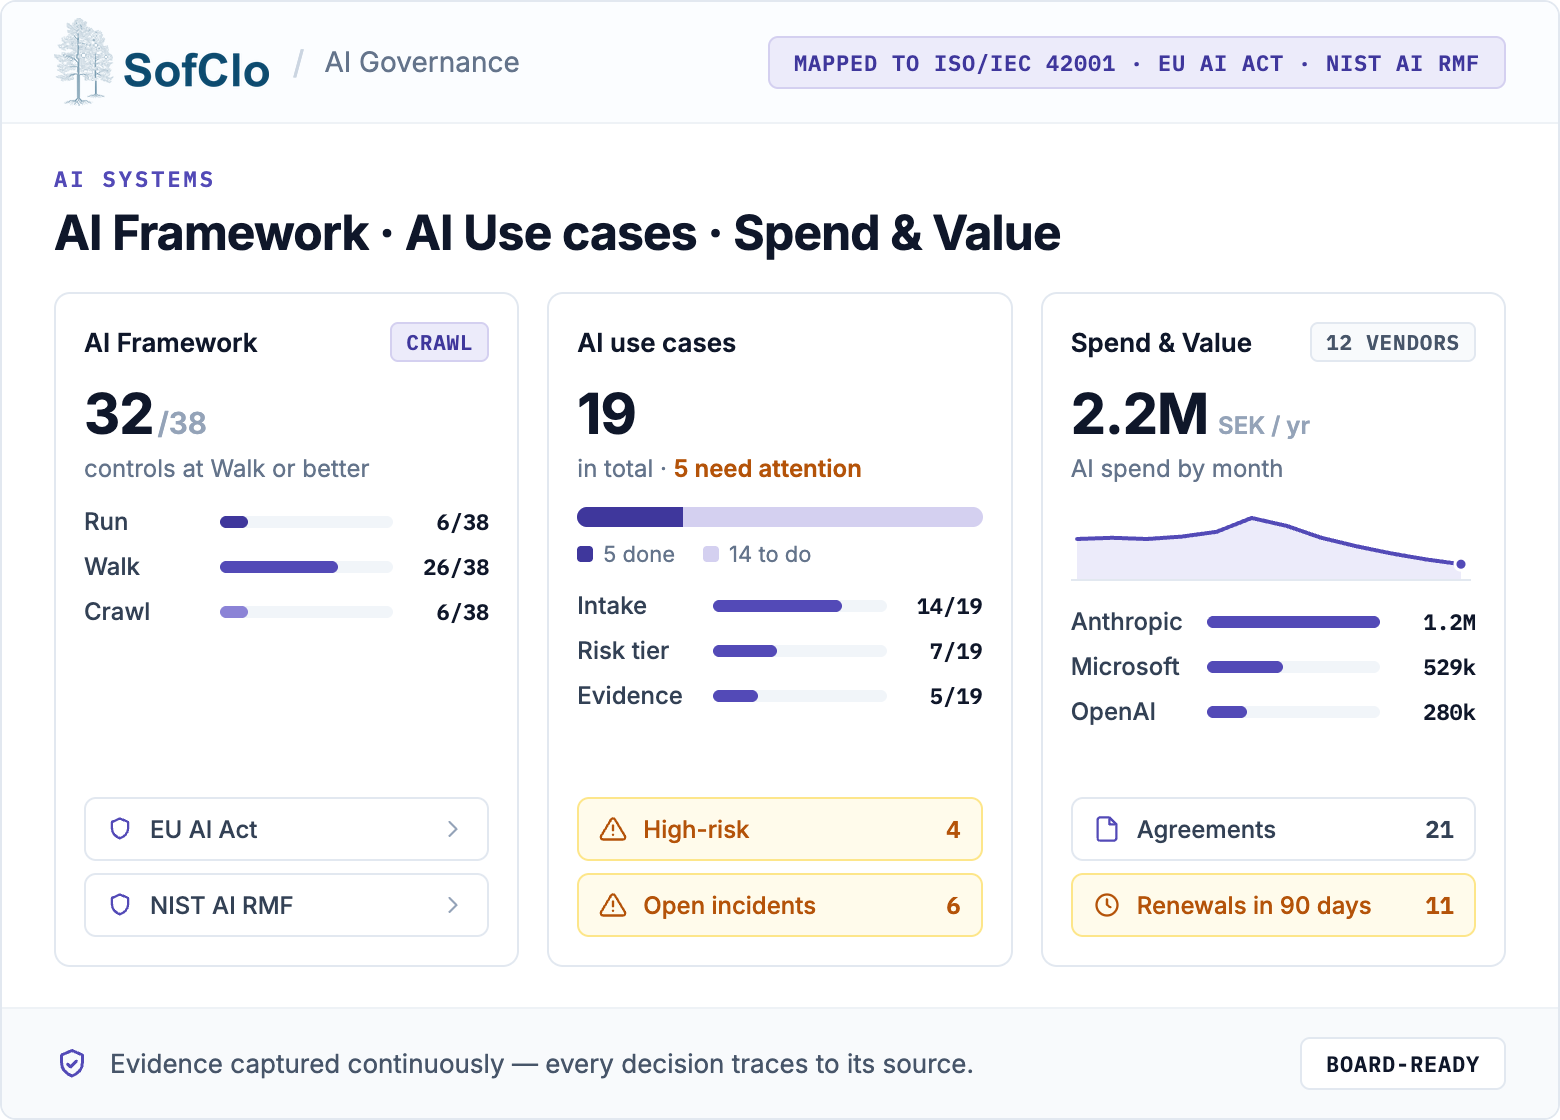Viewport: 1560px width, 1120px height.
Task: Click the shield icon beside EU AI Act
Action: pos(120,829)
